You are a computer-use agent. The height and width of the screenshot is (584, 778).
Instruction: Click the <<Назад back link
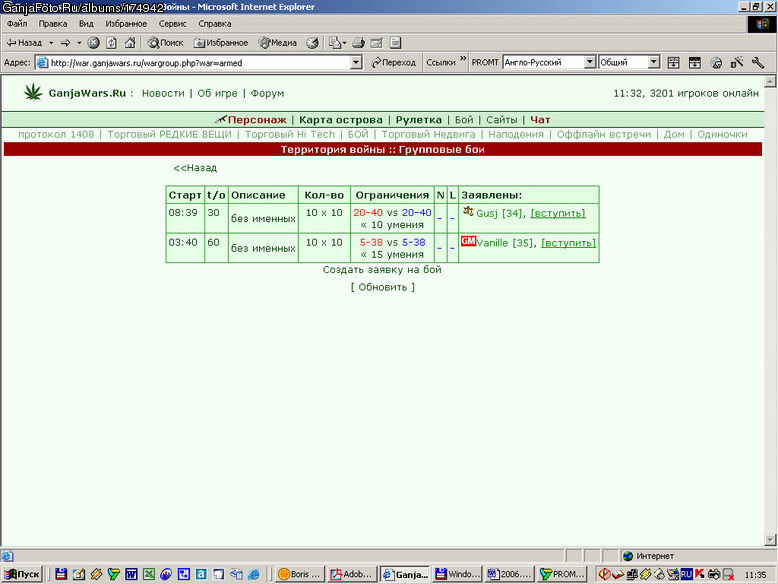click(195, 168)
